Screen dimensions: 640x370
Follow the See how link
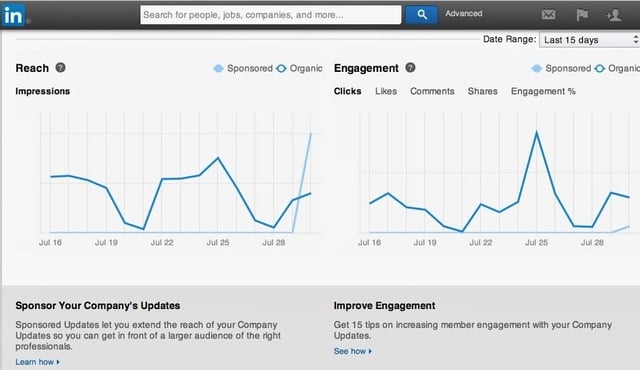click(353, 351)
